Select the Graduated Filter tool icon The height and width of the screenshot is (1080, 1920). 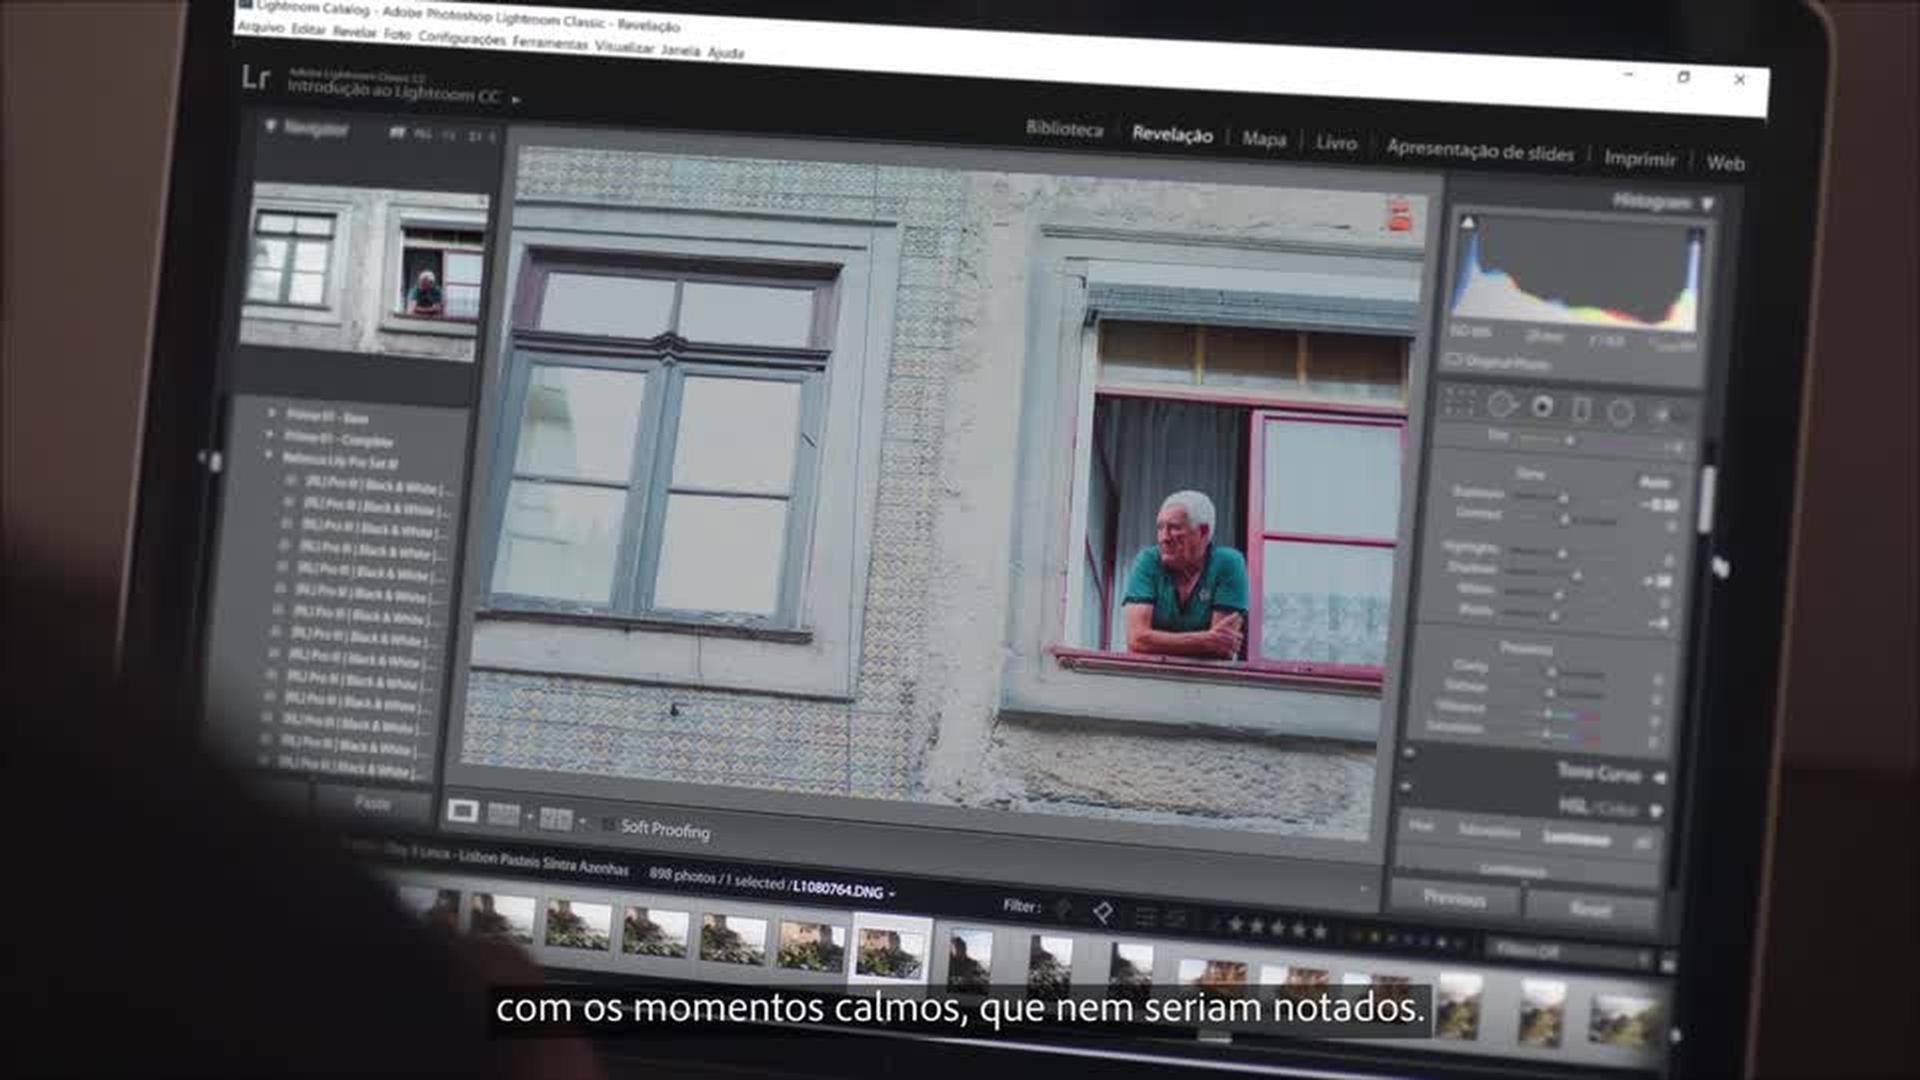click(x=1581, y=409)
